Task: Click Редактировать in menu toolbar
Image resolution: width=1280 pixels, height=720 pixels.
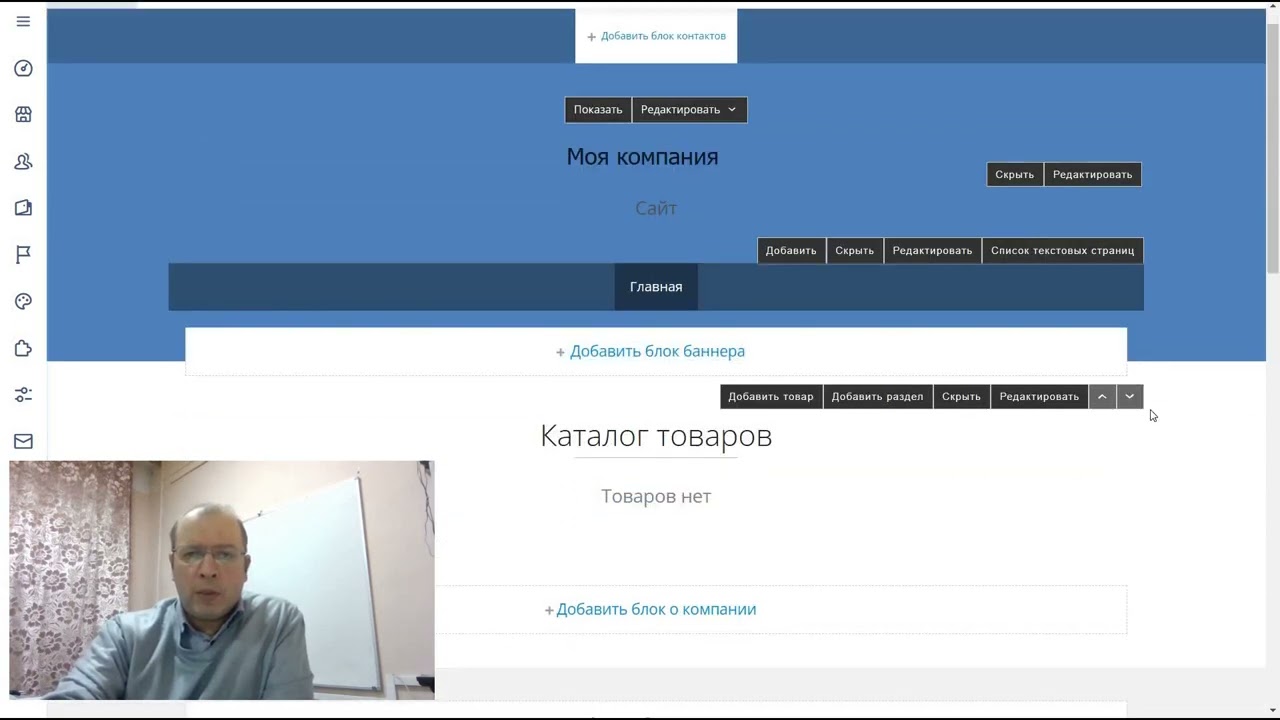Action: click(933, 251)
